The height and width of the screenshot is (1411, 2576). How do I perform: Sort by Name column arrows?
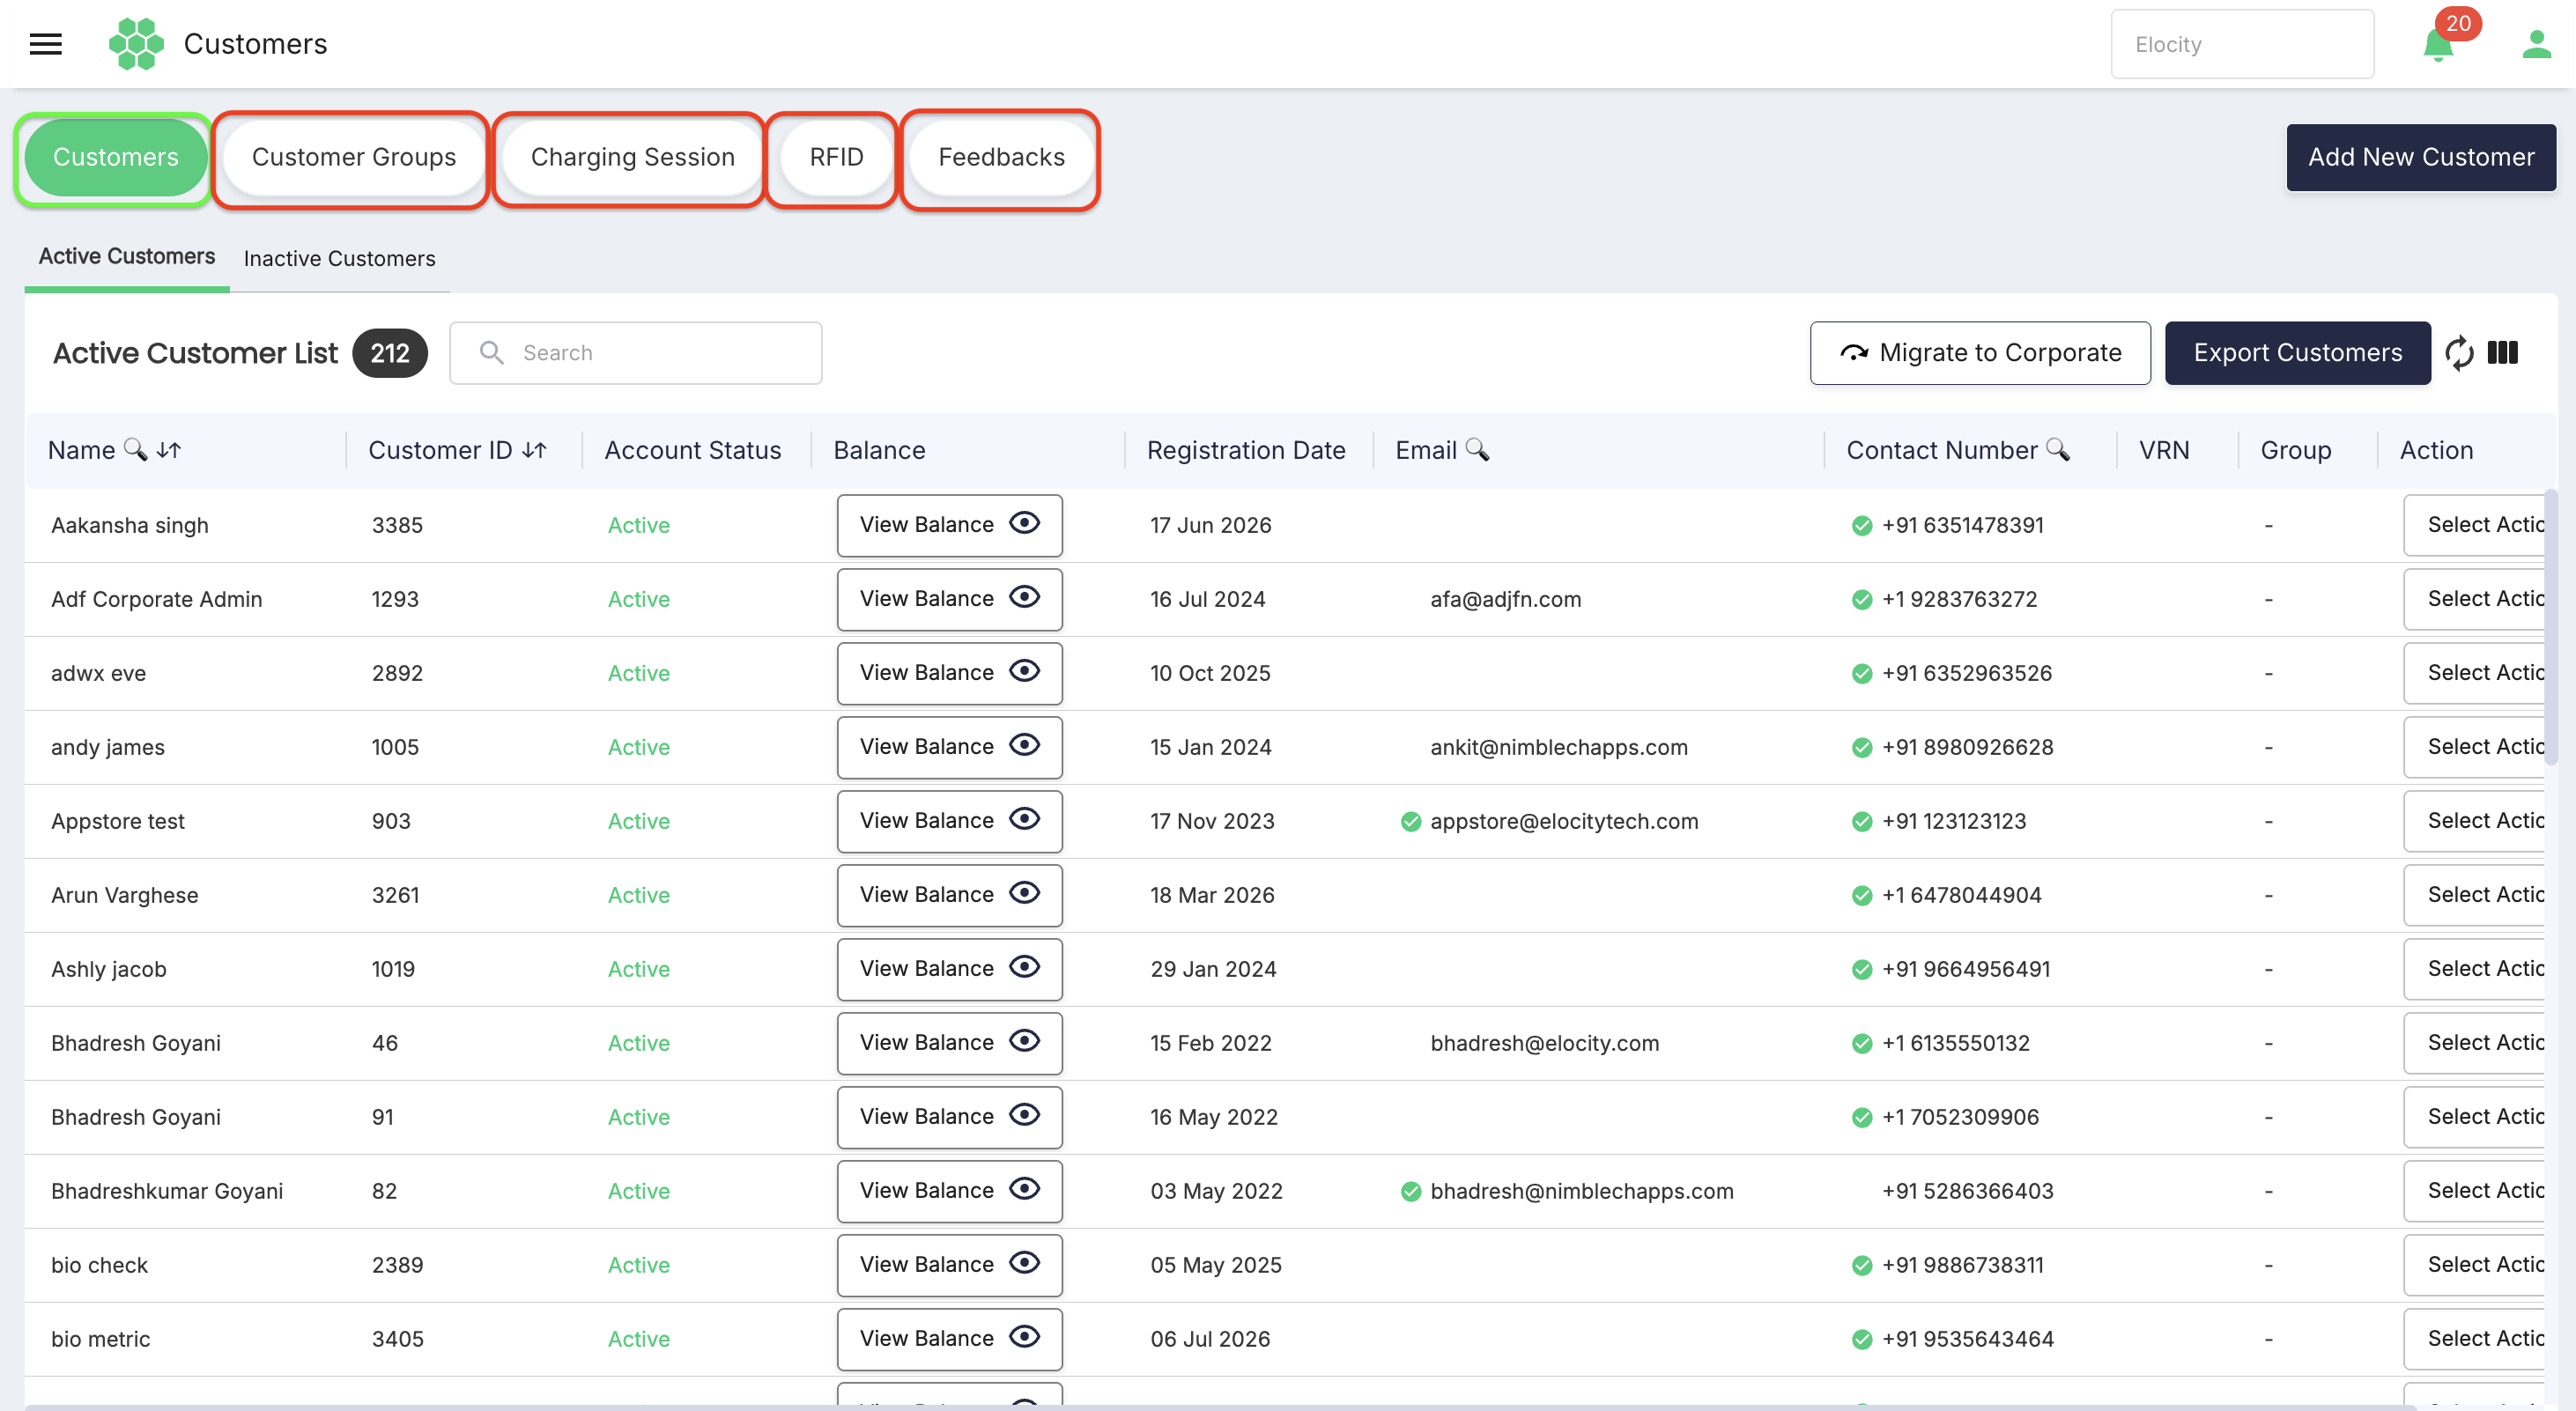pos(169,450)
